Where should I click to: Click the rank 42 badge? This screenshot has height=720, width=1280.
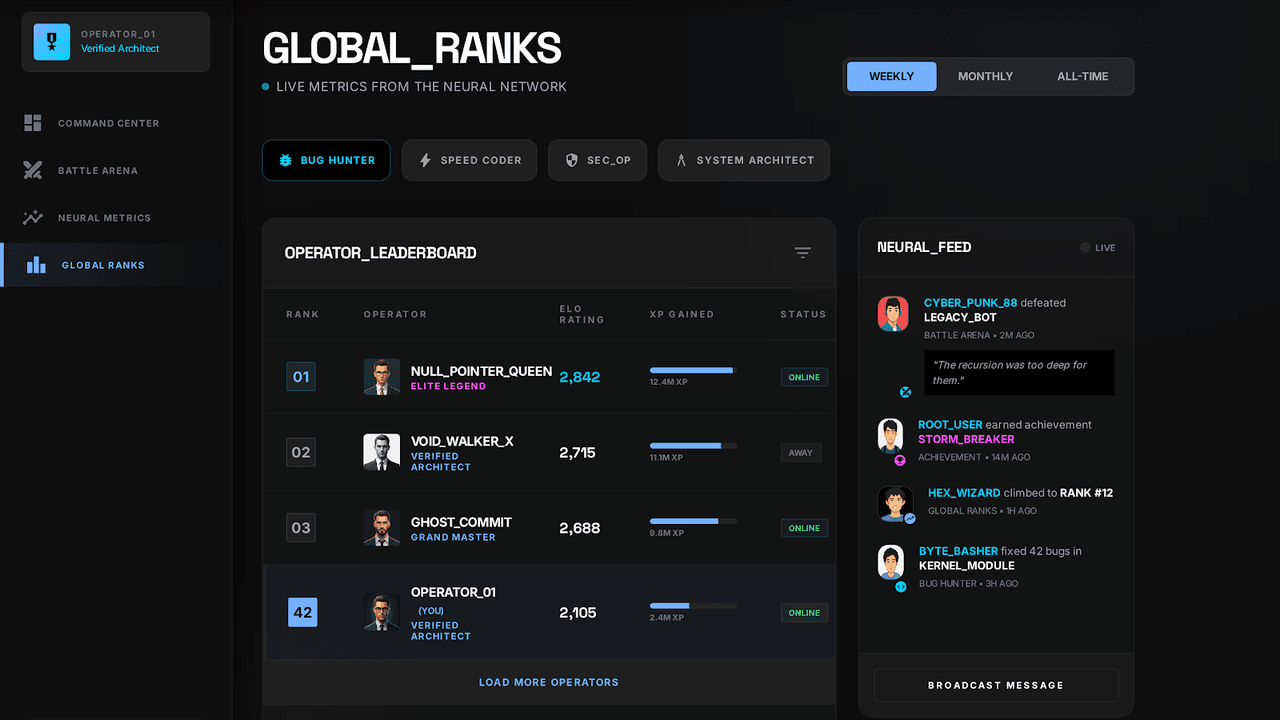click(302, 612)
